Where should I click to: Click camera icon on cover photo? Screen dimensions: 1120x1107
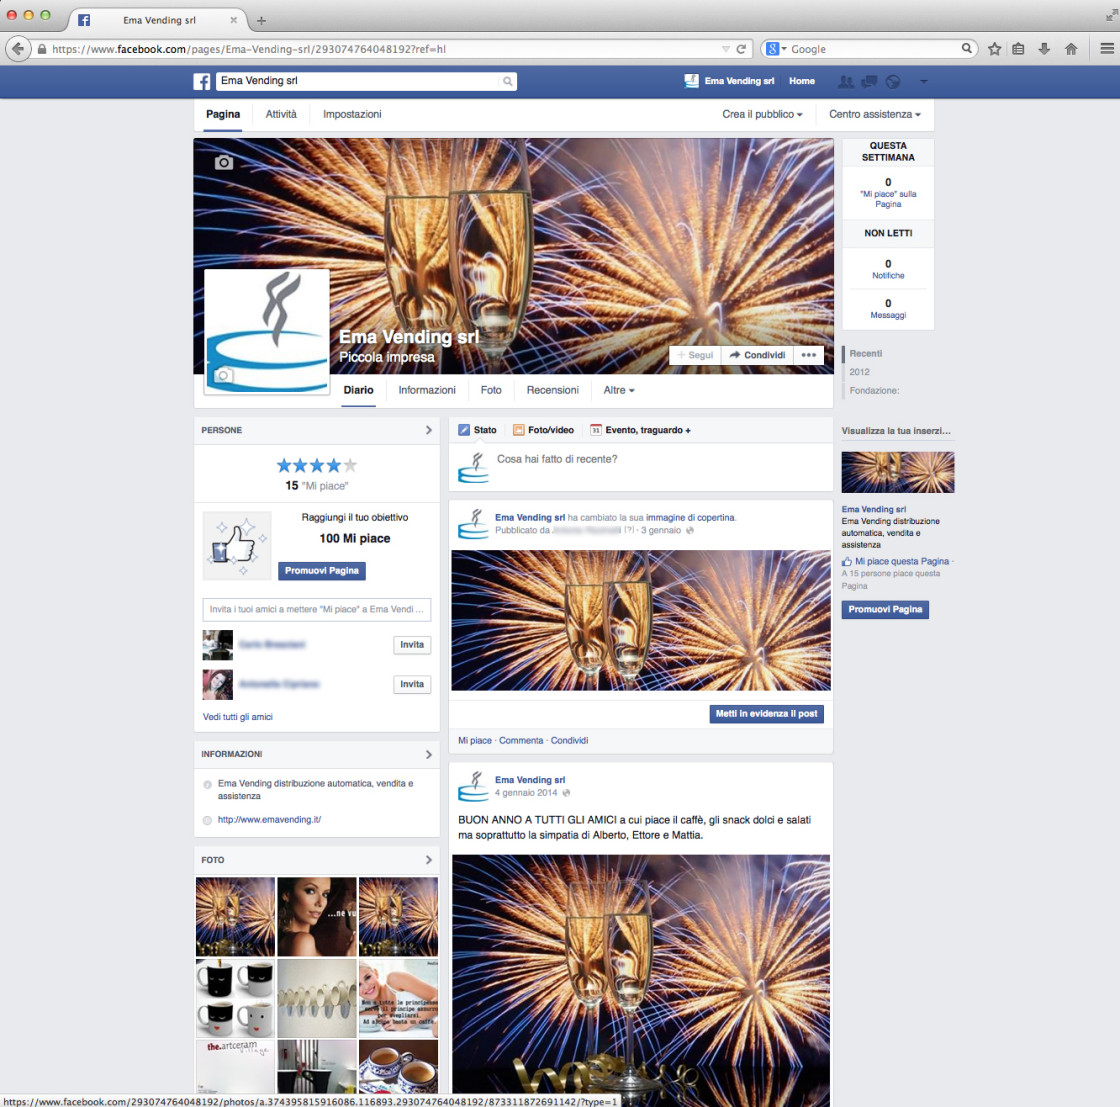[x=224, y=162]
